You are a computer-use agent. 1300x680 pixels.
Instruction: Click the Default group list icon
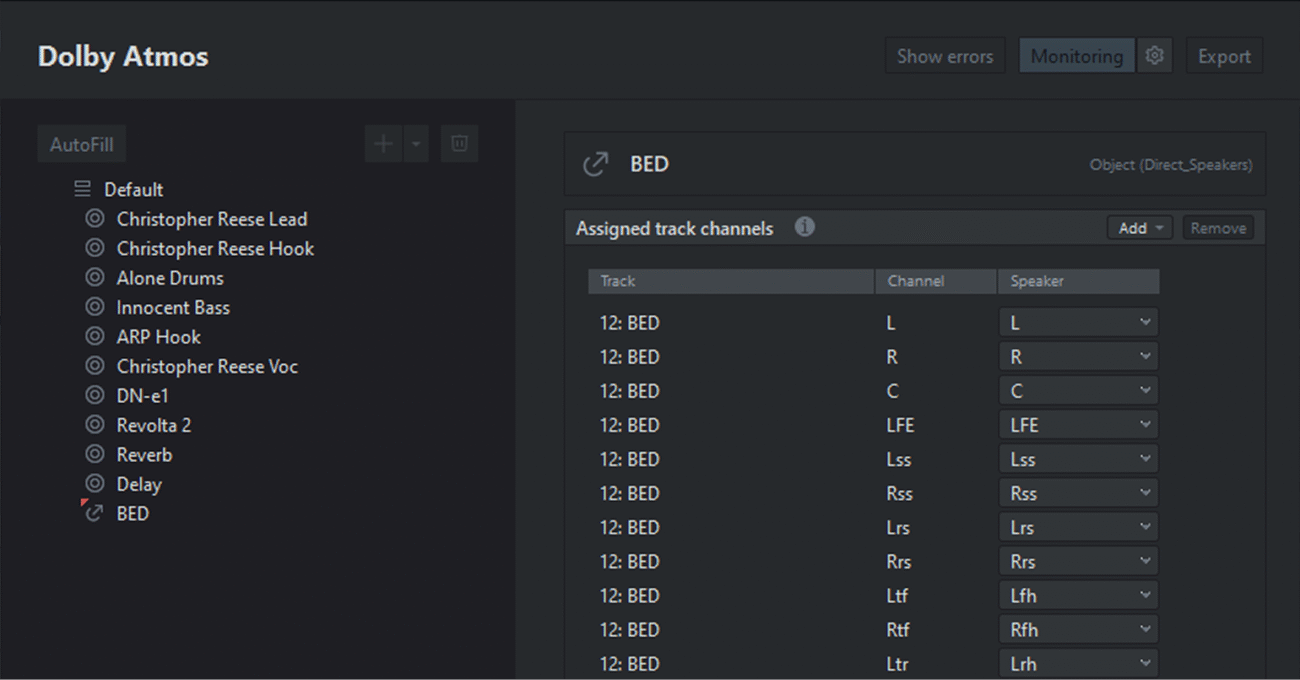[83, 189]
